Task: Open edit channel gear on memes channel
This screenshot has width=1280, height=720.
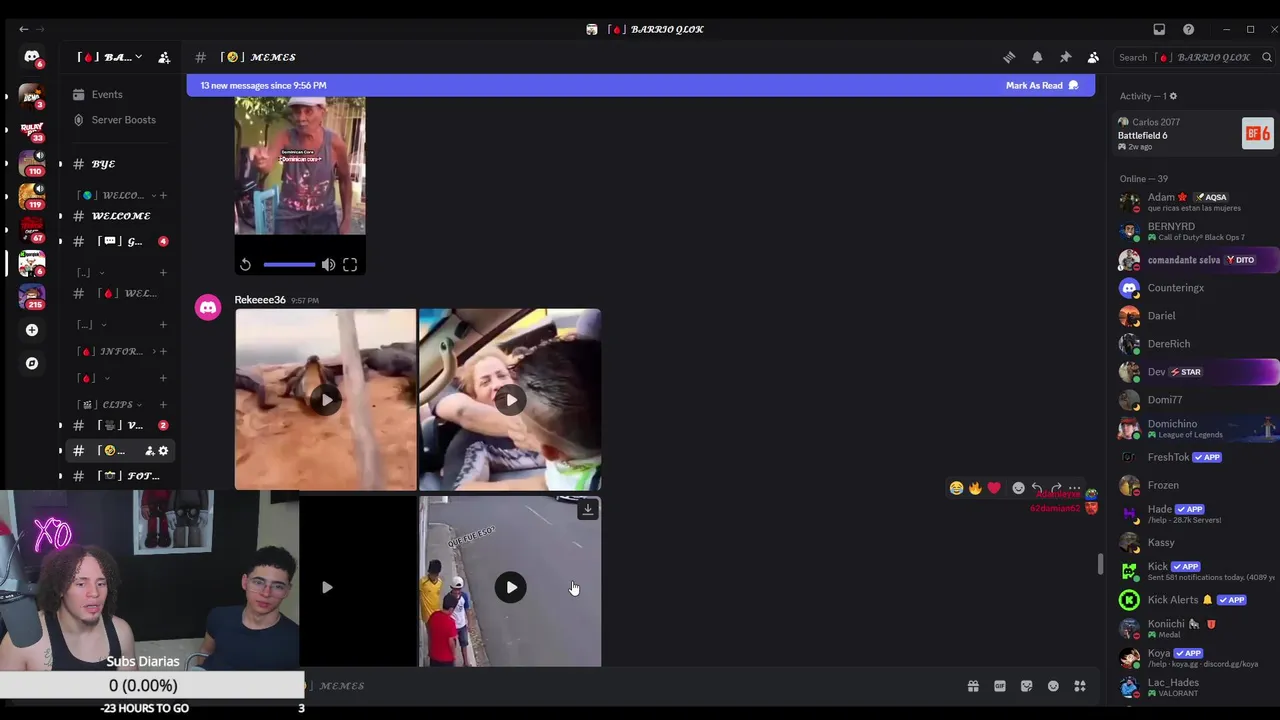Action: 164,451
